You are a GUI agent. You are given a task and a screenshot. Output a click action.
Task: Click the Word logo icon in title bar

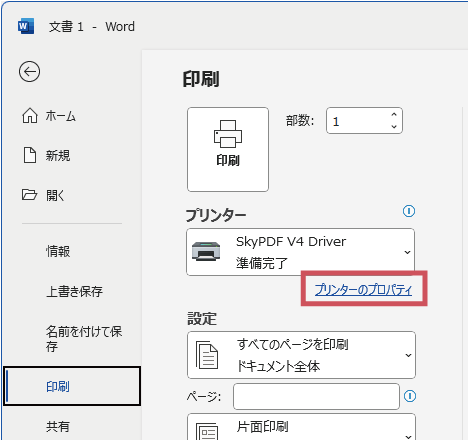(26, 26)
